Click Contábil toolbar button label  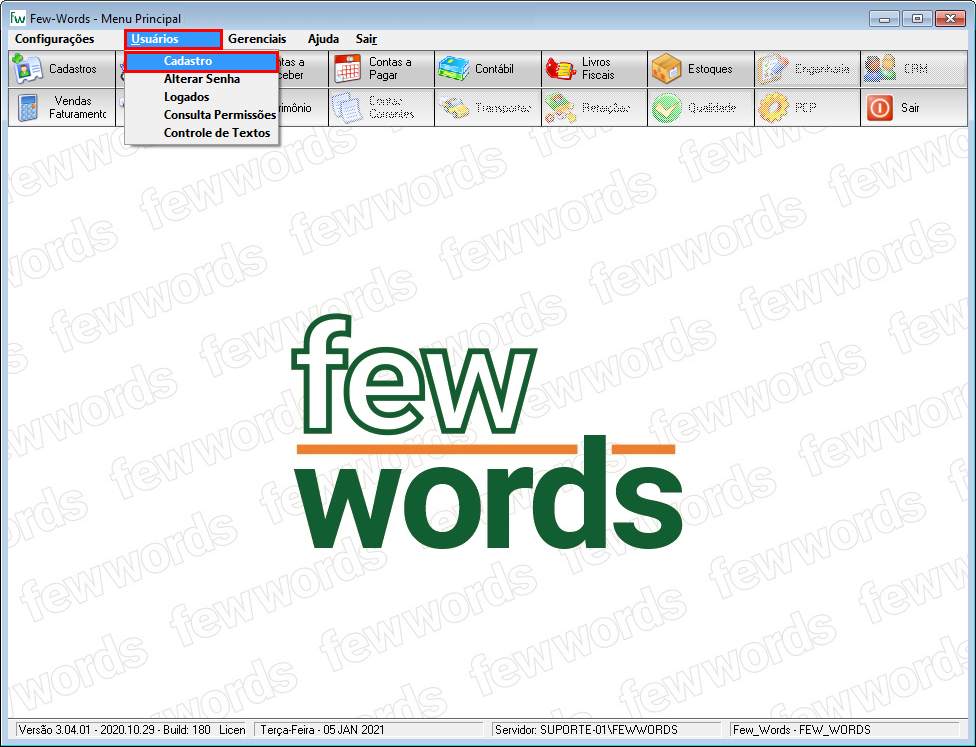494,68
